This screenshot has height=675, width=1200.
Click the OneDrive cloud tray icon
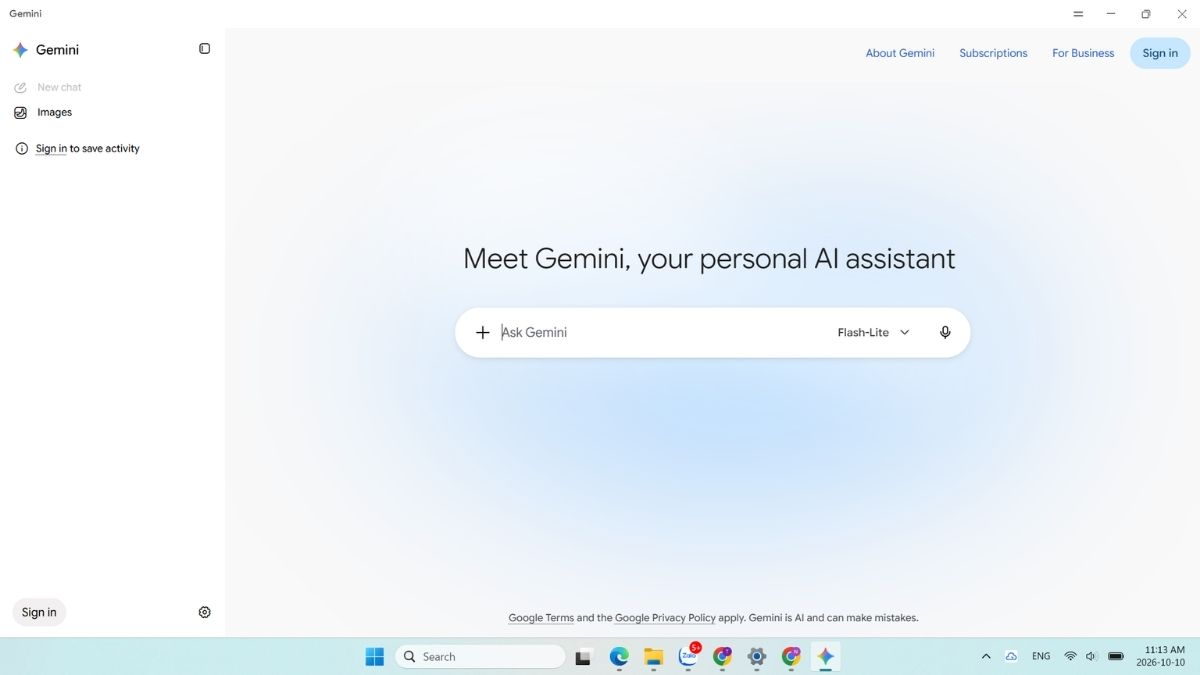(x=1011, y=657)
